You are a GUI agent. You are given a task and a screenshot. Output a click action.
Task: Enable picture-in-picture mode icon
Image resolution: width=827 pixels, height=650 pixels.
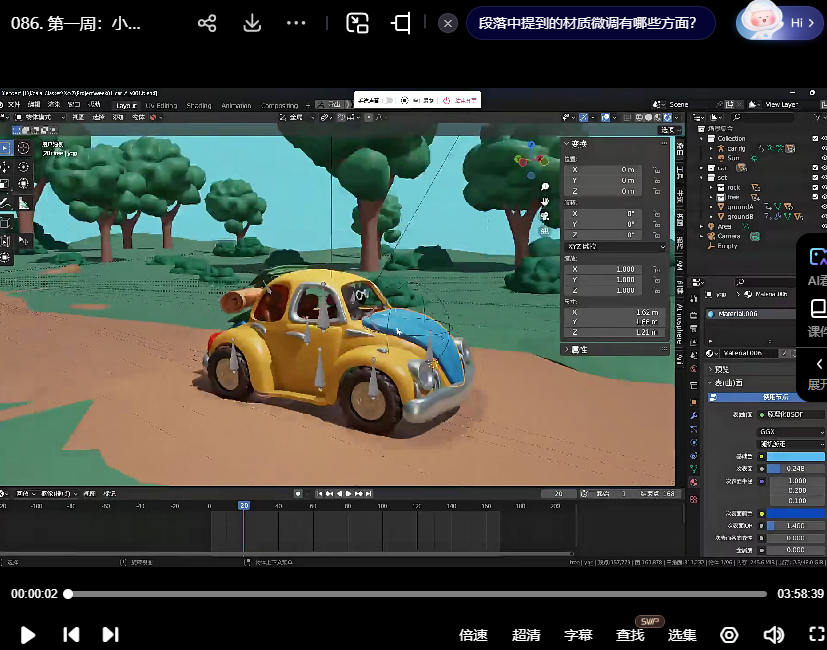pos(358,23)
